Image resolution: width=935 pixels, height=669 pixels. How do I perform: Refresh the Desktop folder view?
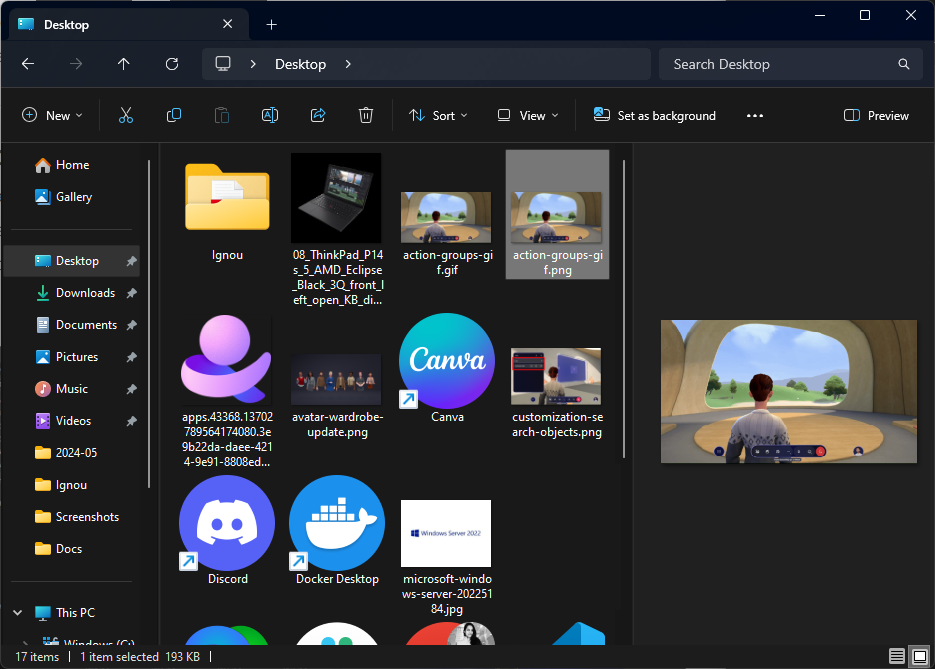(172, 64)
